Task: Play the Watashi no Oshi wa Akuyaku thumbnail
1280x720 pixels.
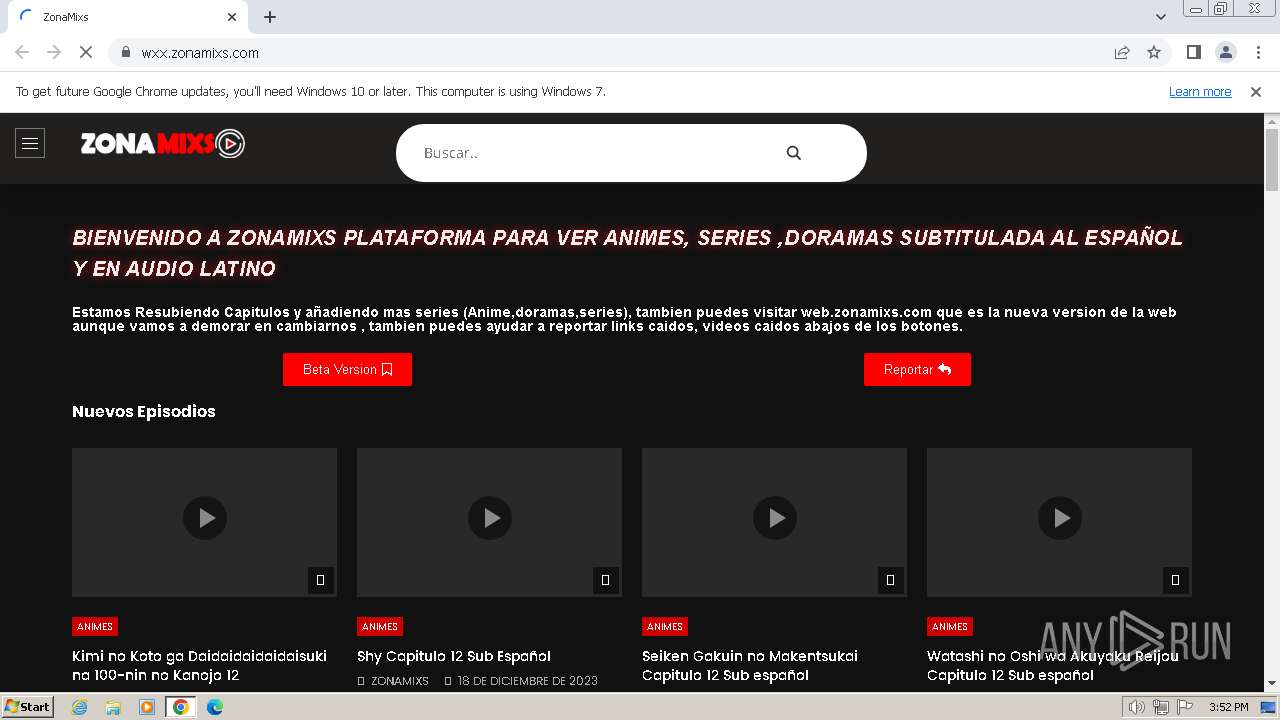Action: tap(1060, 518)
